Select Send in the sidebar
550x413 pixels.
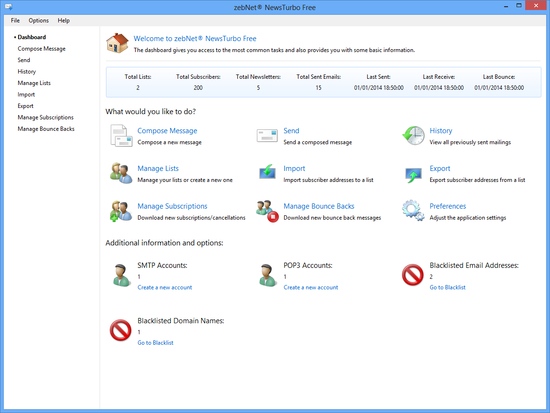(x=24, y=60)
